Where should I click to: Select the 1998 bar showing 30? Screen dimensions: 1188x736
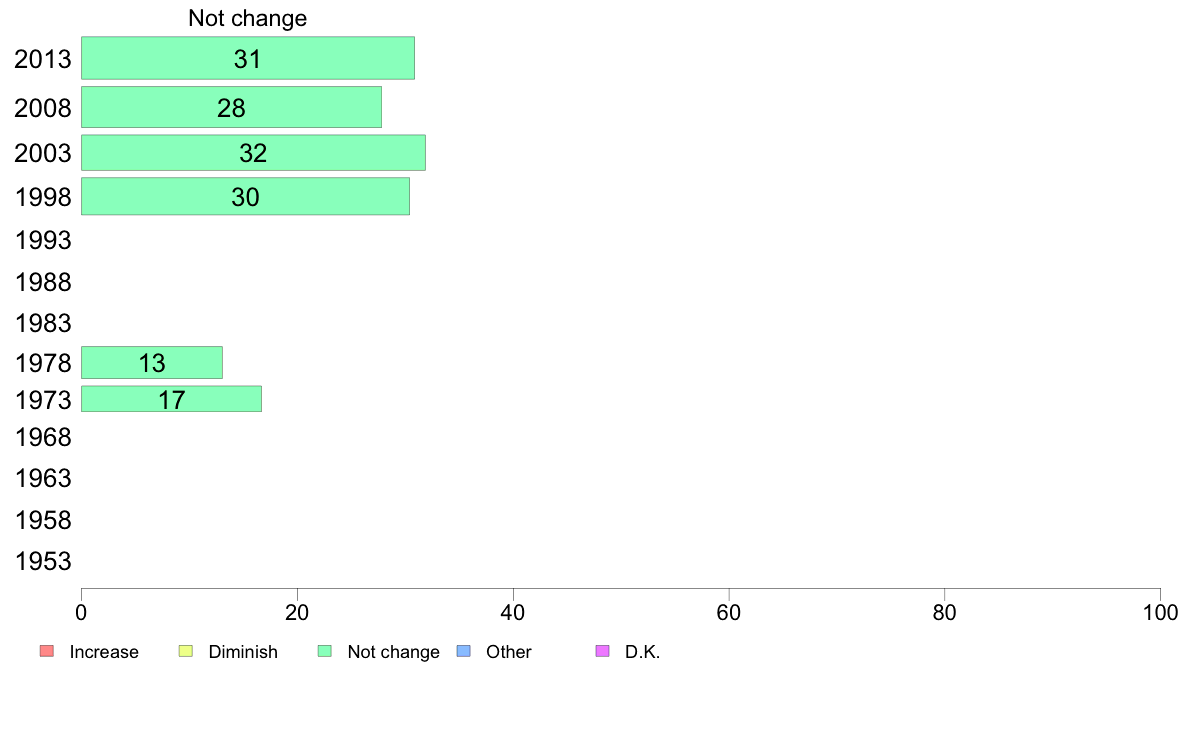245,196
